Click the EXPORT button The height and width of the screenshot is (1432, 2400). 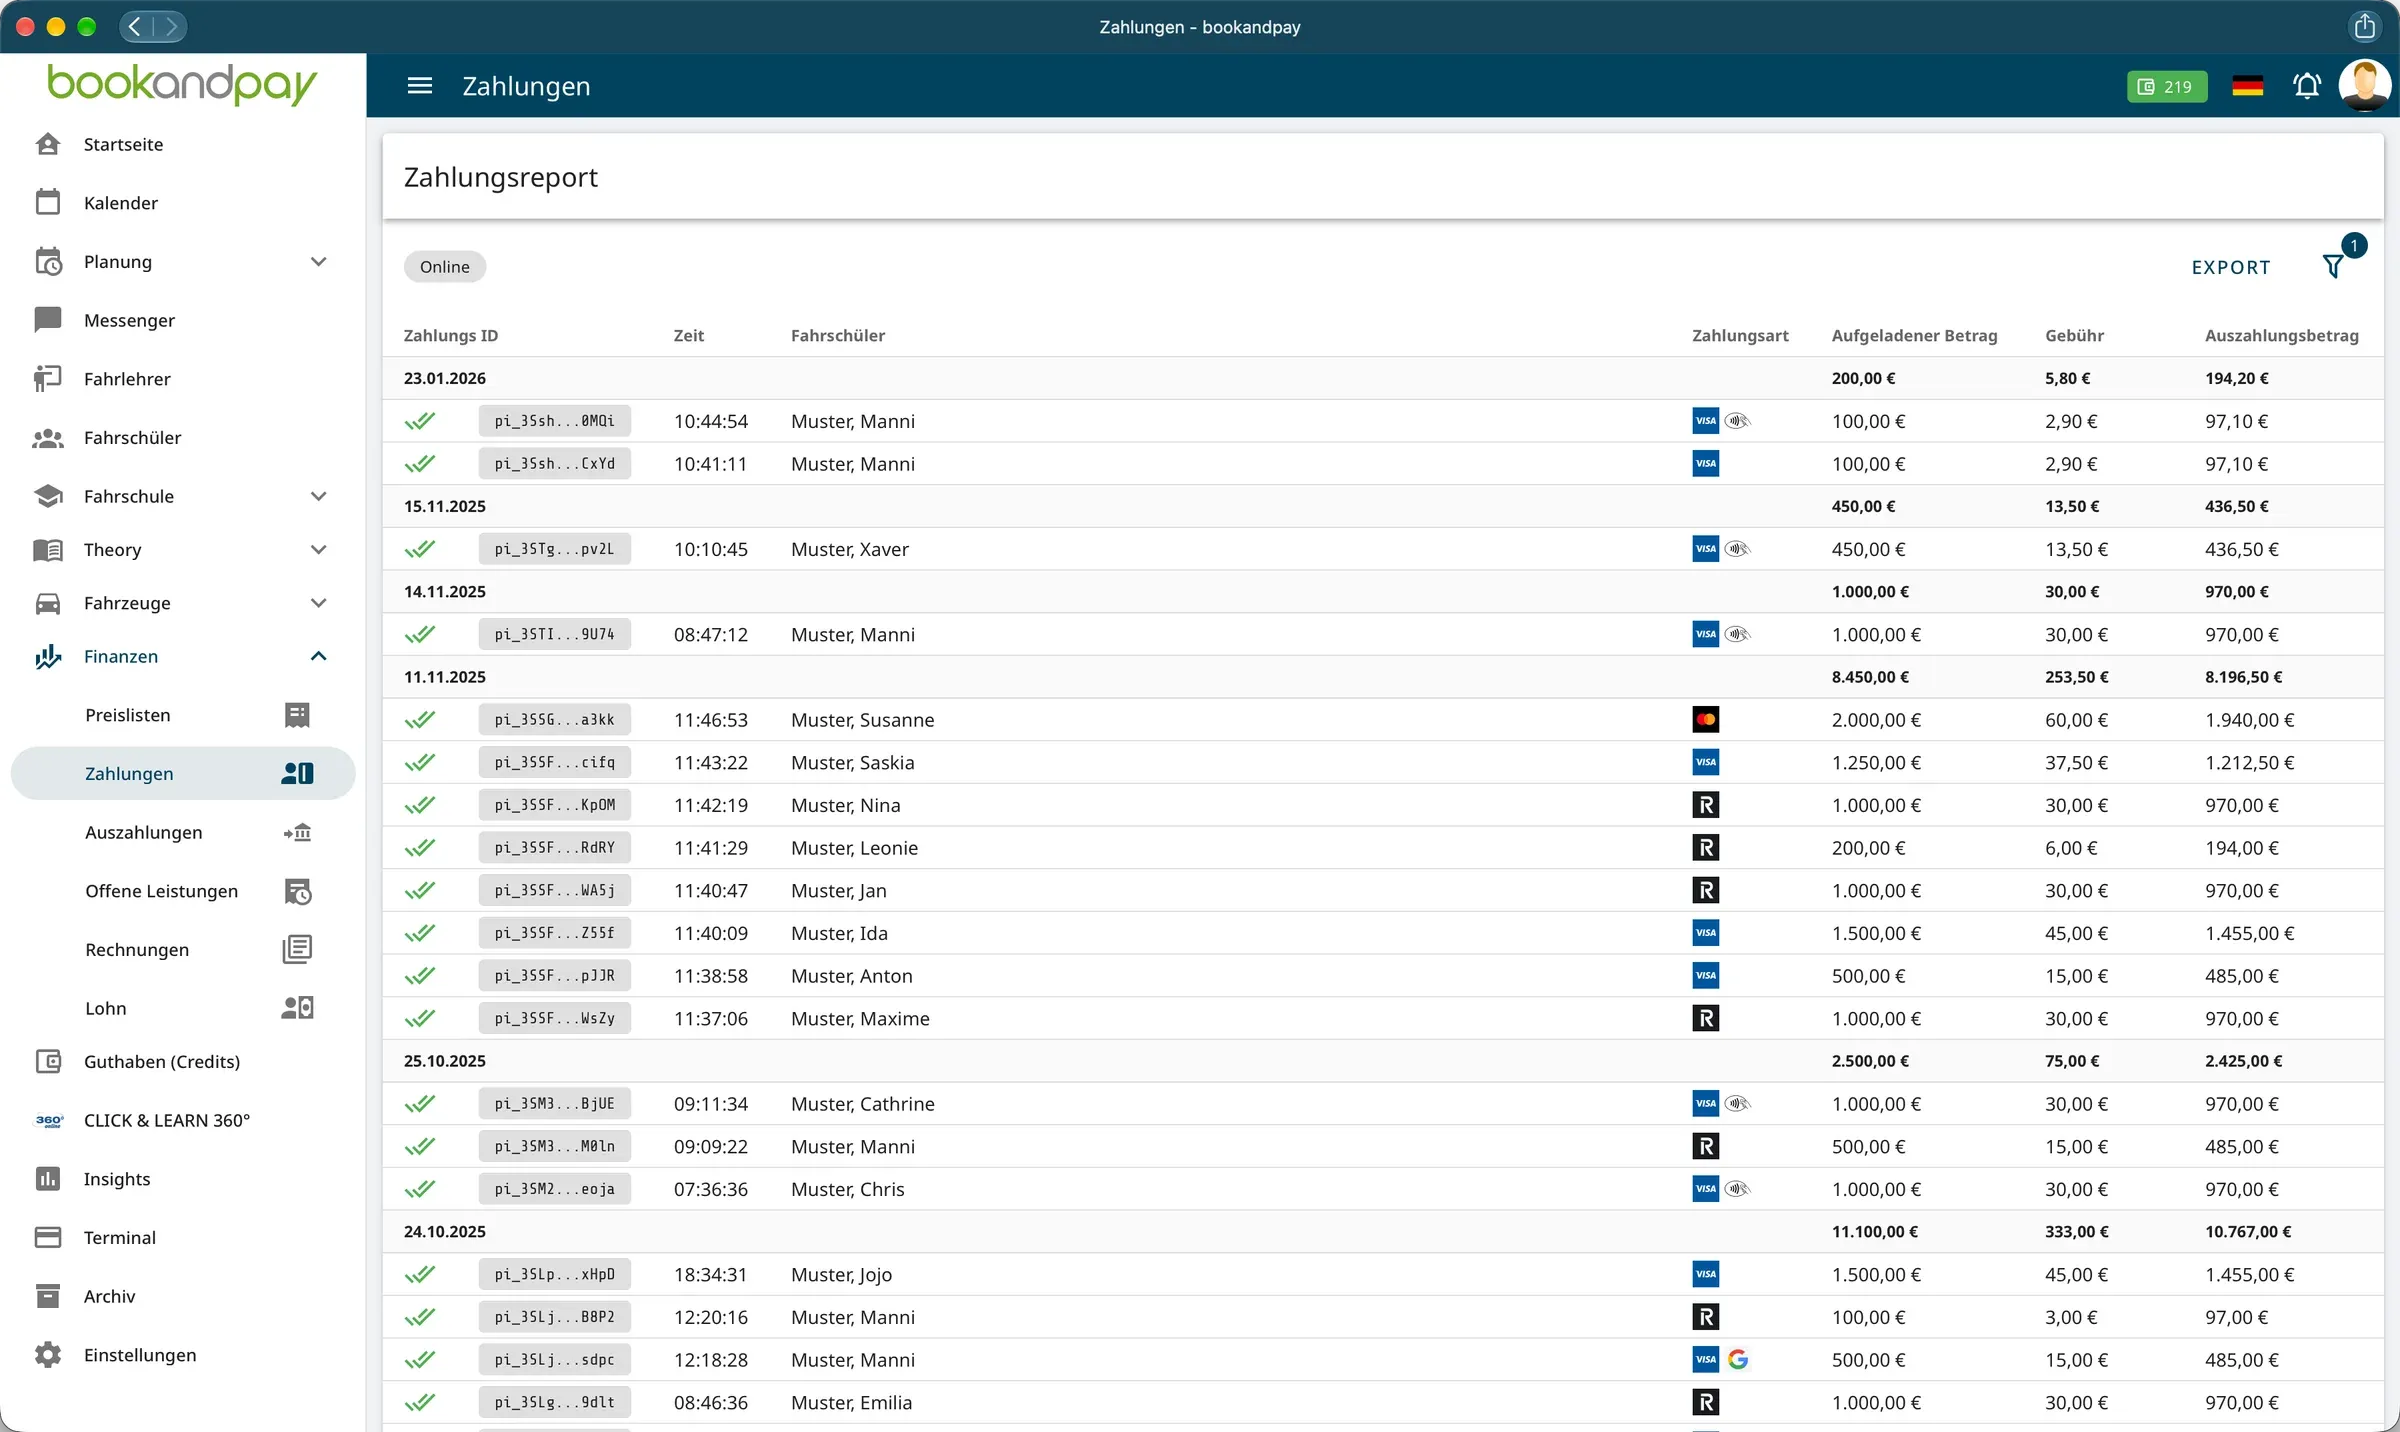pyautogui.click(x=2231, y=267)
